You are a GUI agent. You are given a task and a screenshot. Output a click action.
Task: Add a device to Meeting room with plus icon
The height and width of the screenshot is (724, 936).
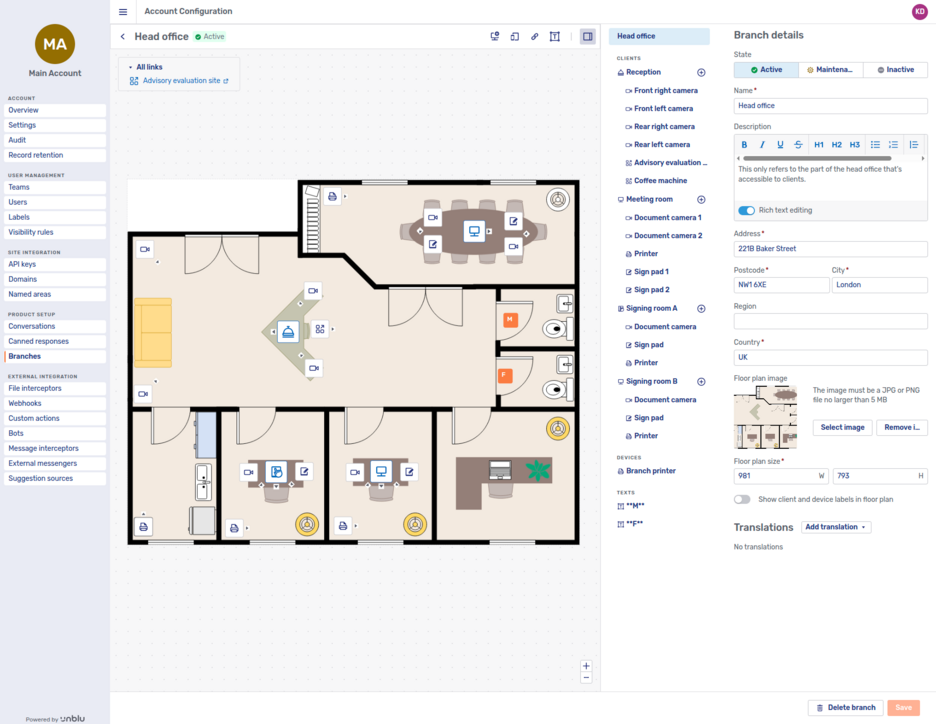(701, 199)
